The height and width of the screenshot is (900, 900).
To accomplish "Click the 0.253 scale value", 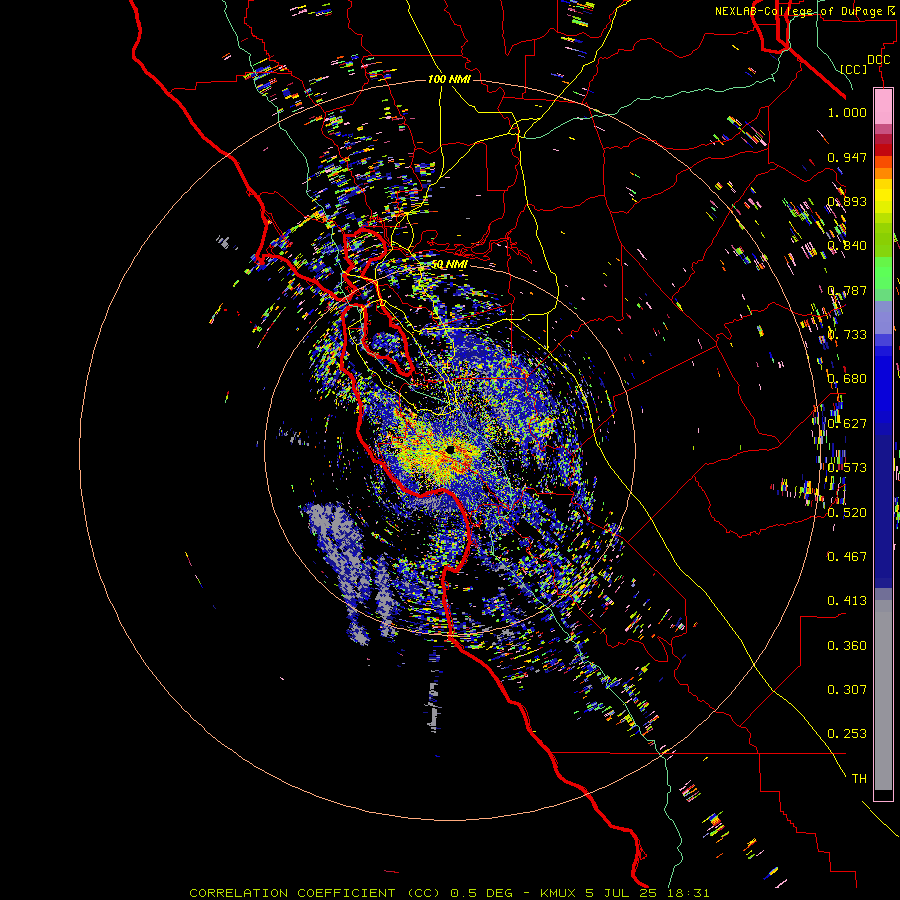I will [x=847, y=734].
